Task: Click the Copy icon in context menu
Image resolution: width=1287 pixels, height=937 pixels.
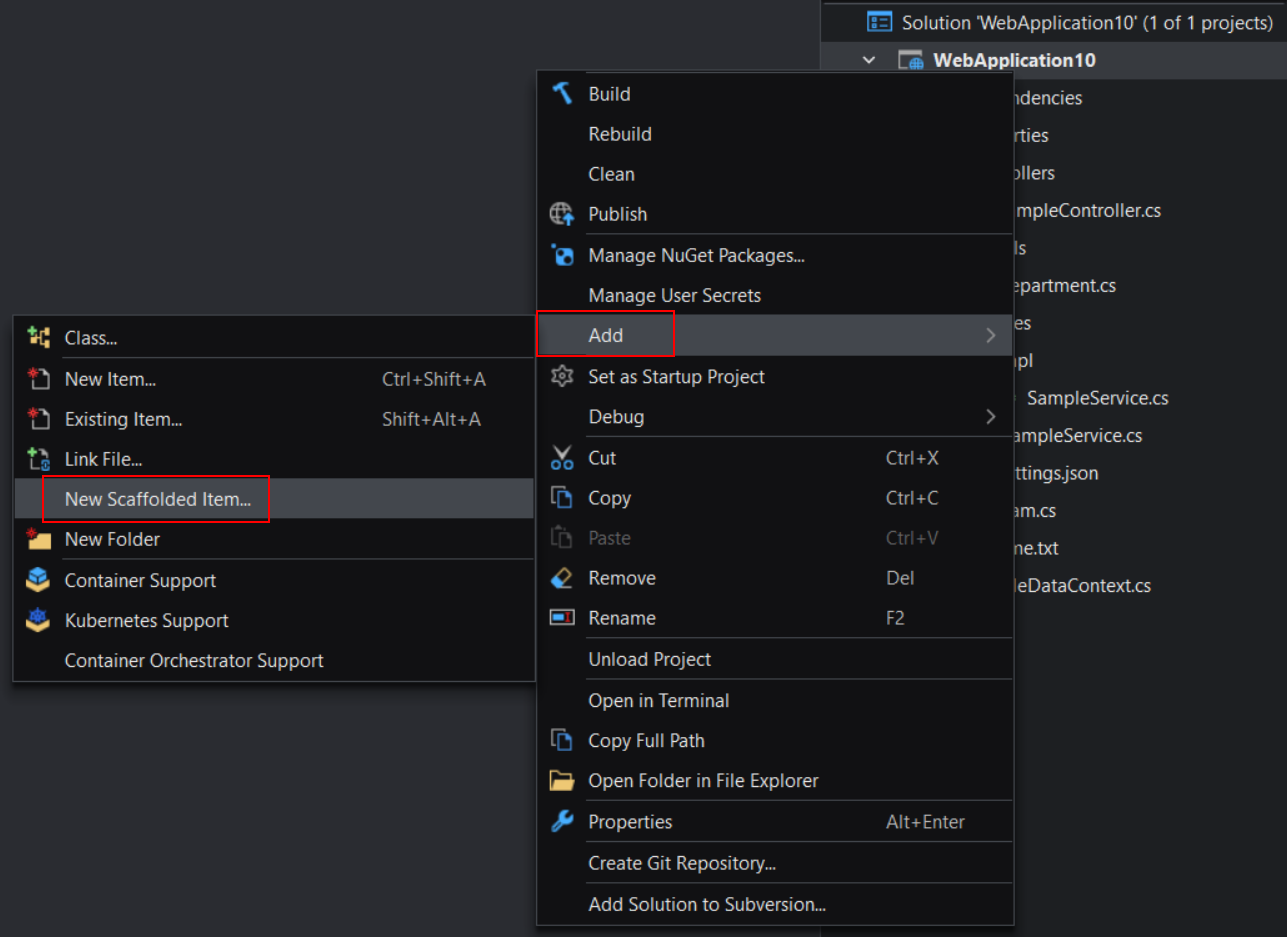Action: click(562, 498)
